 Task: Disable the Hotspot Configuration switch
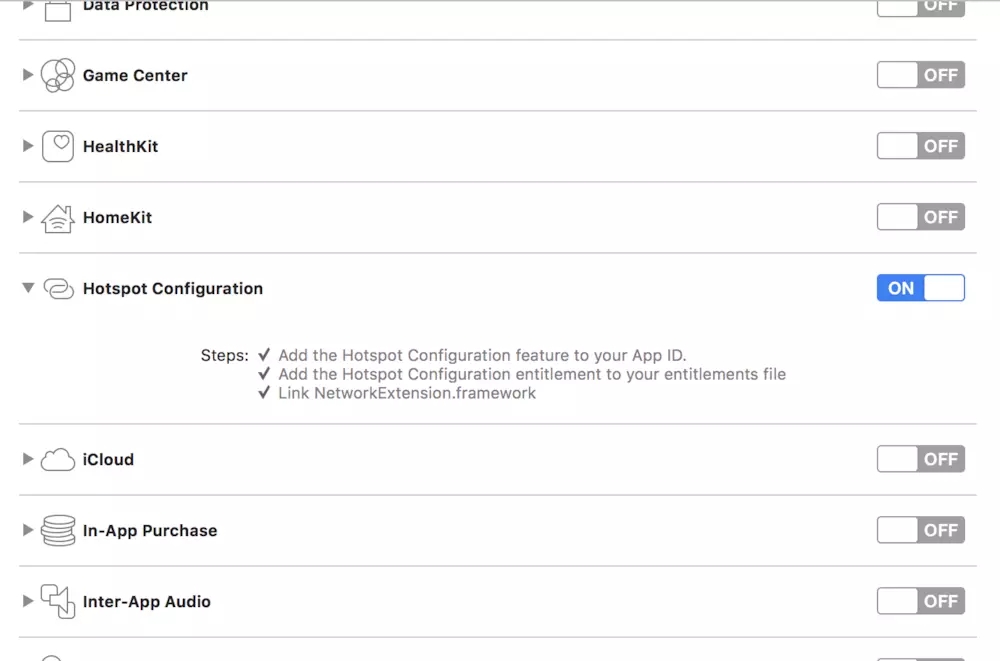pyautogui.click(x=920, y=288)
